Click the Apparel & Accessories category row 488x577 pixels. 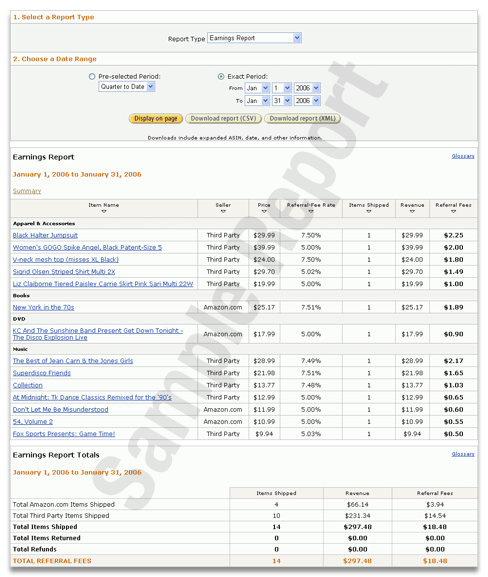point(244,223)
